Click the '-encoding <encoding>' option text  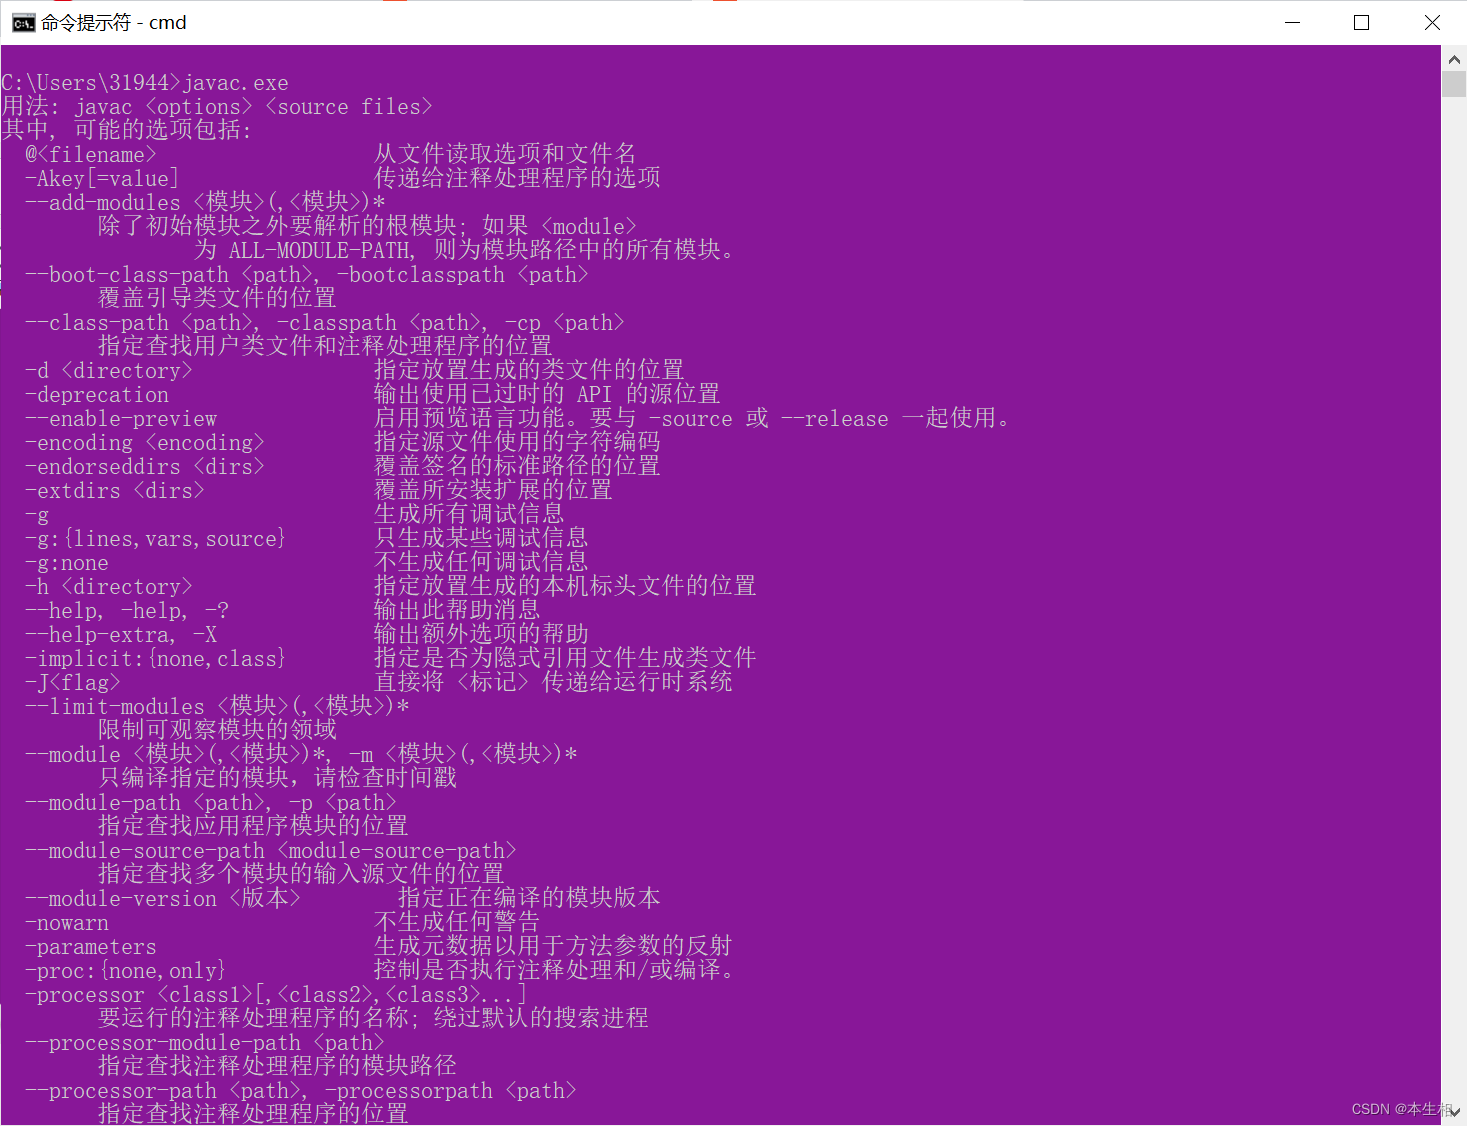145,443
